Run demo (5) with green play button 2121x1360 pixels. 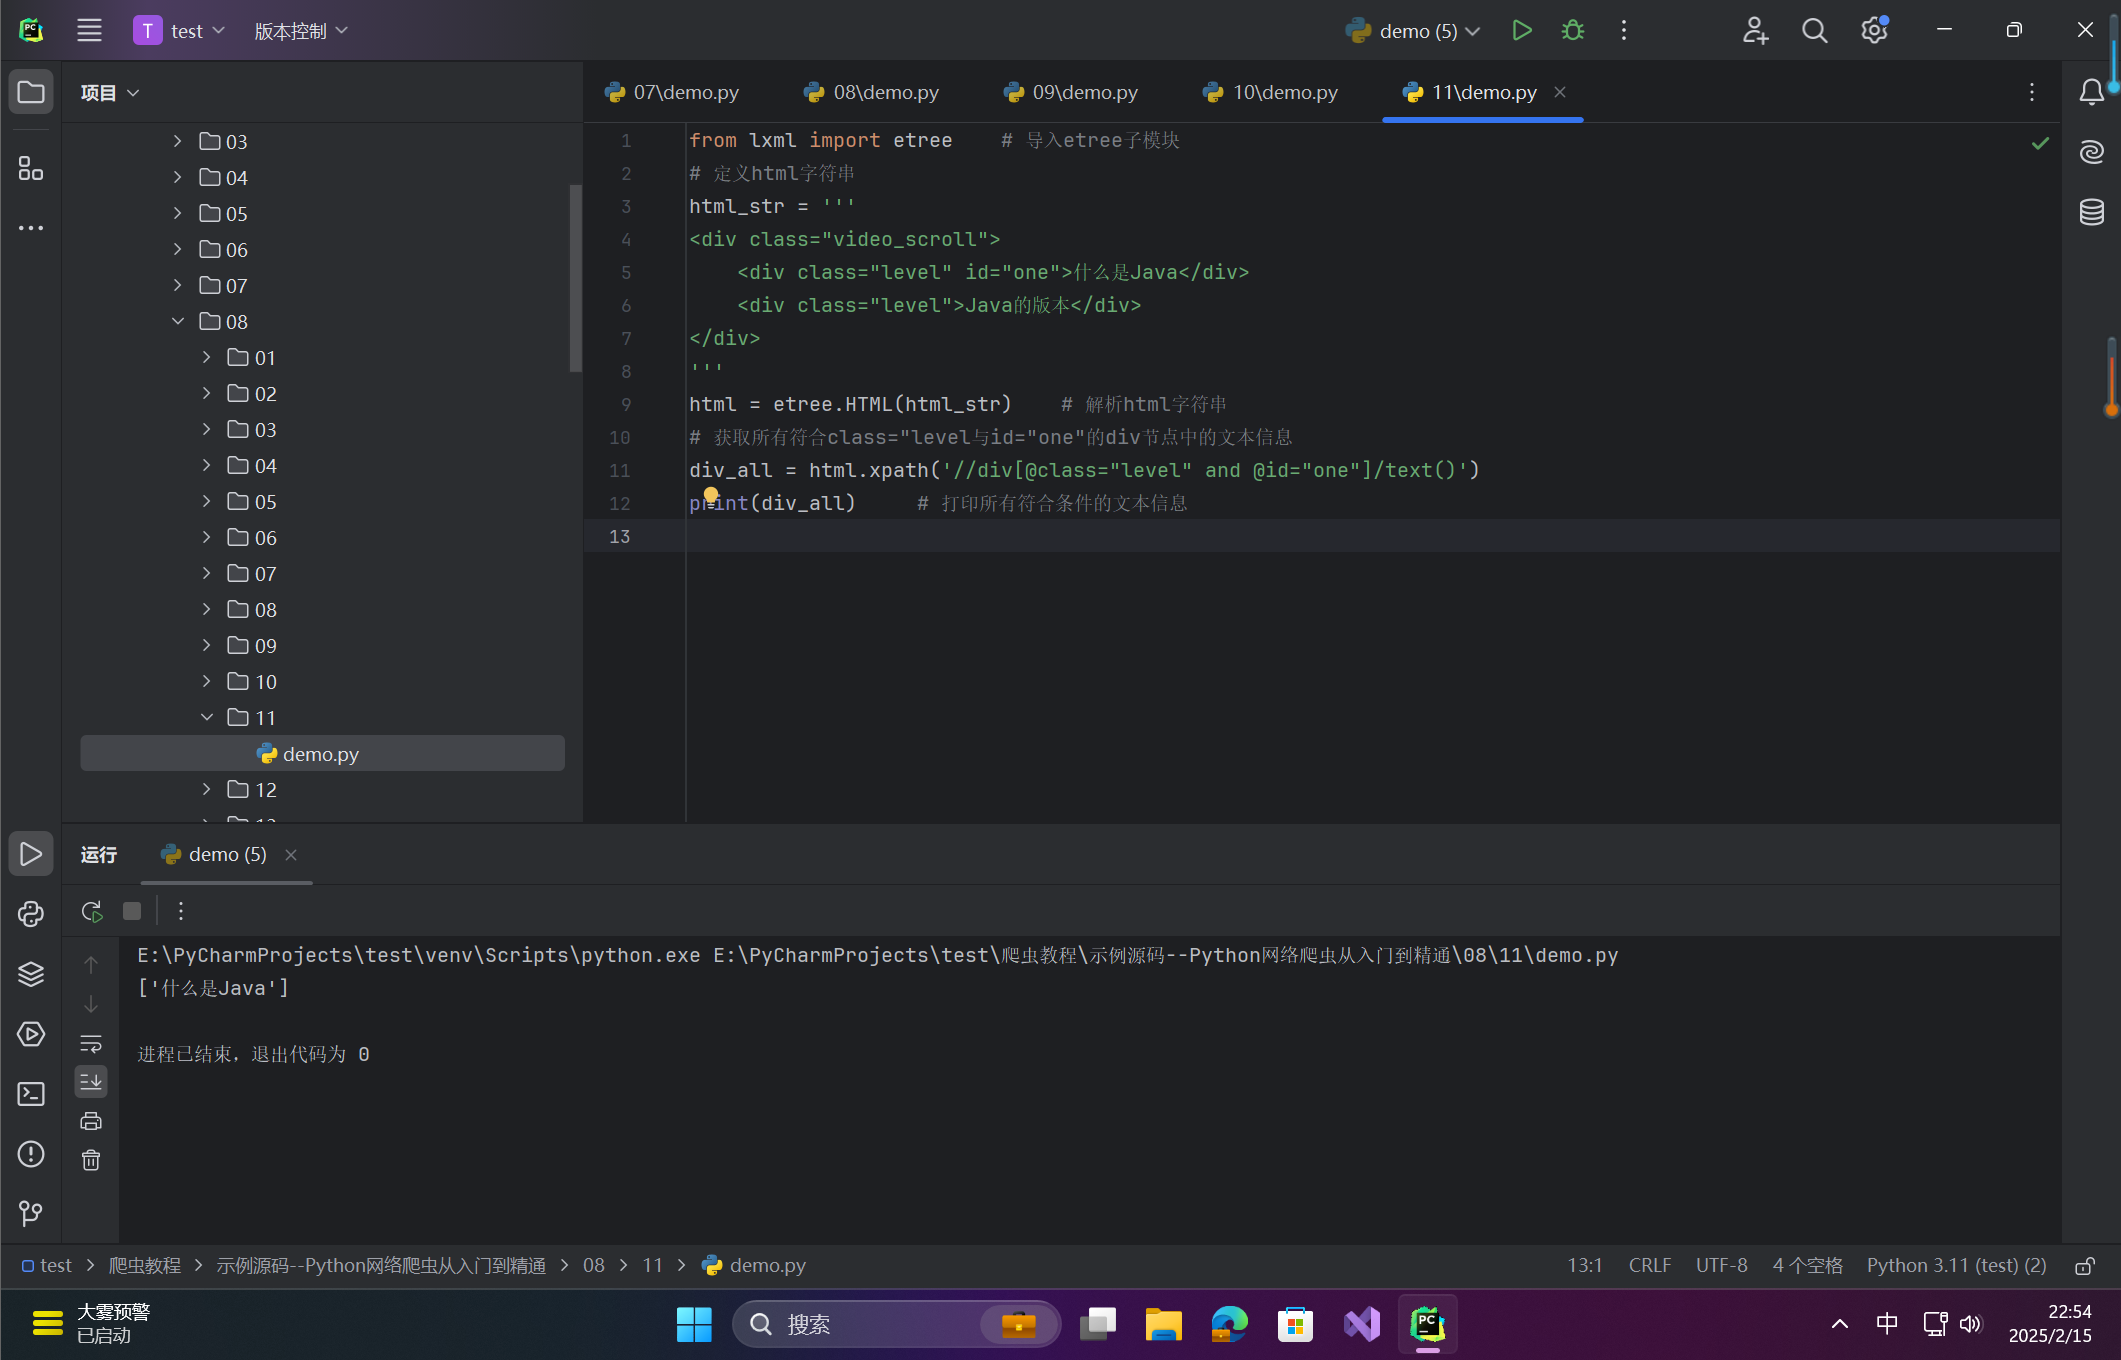tap(1521, 31)
